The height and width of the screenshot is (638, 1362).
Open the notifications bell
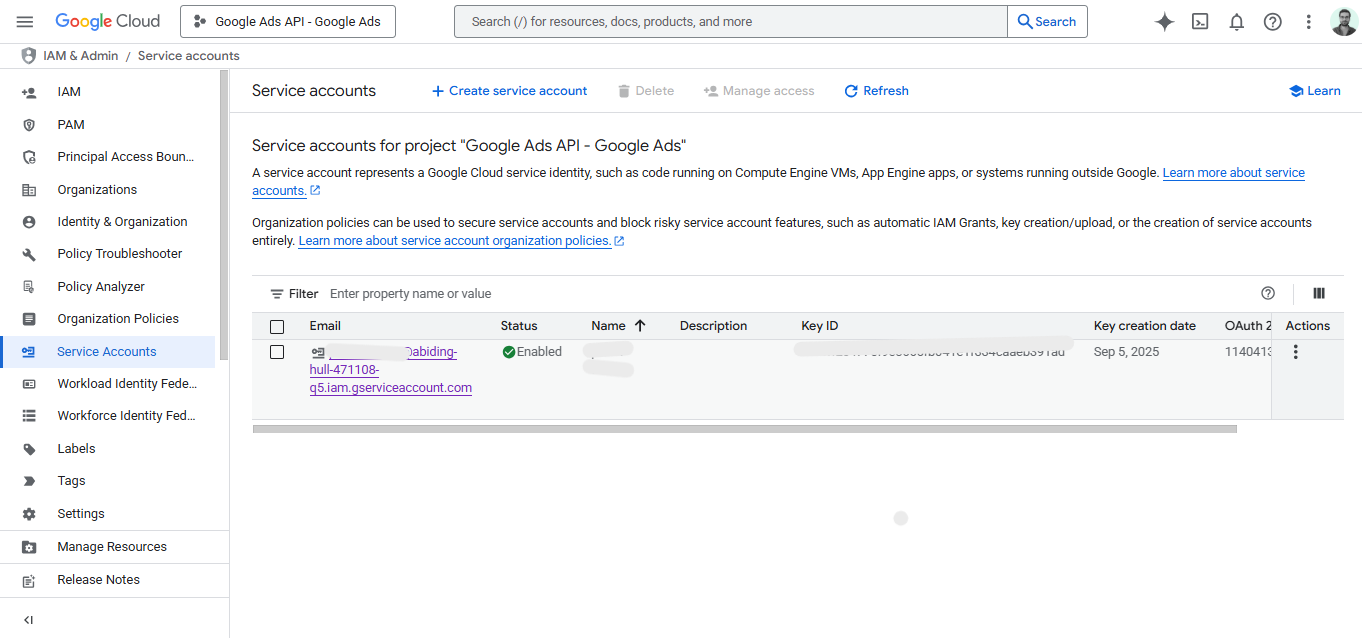tap(1237, 22)
